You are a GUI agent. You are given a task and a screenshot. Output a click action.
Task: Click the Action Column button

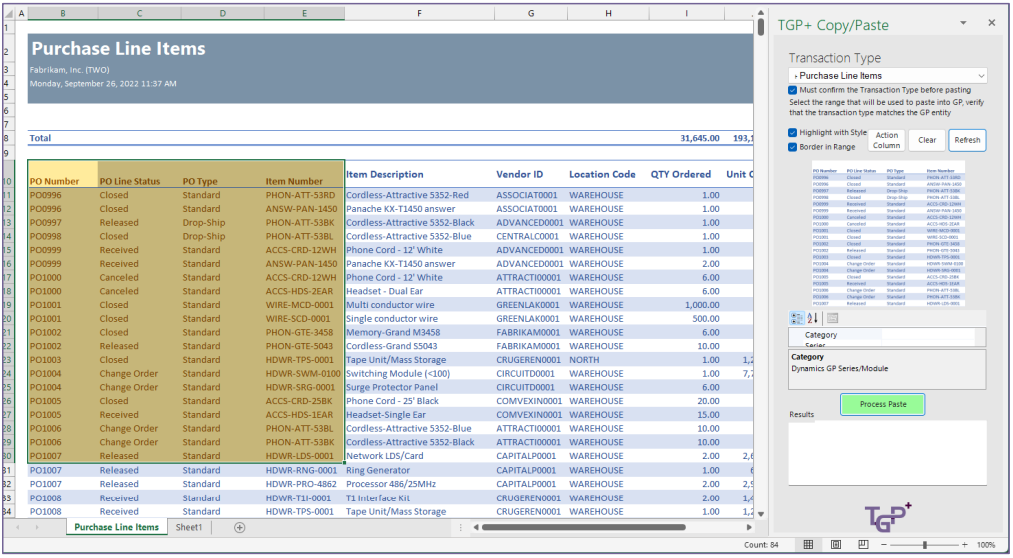(x=886, y=140)
